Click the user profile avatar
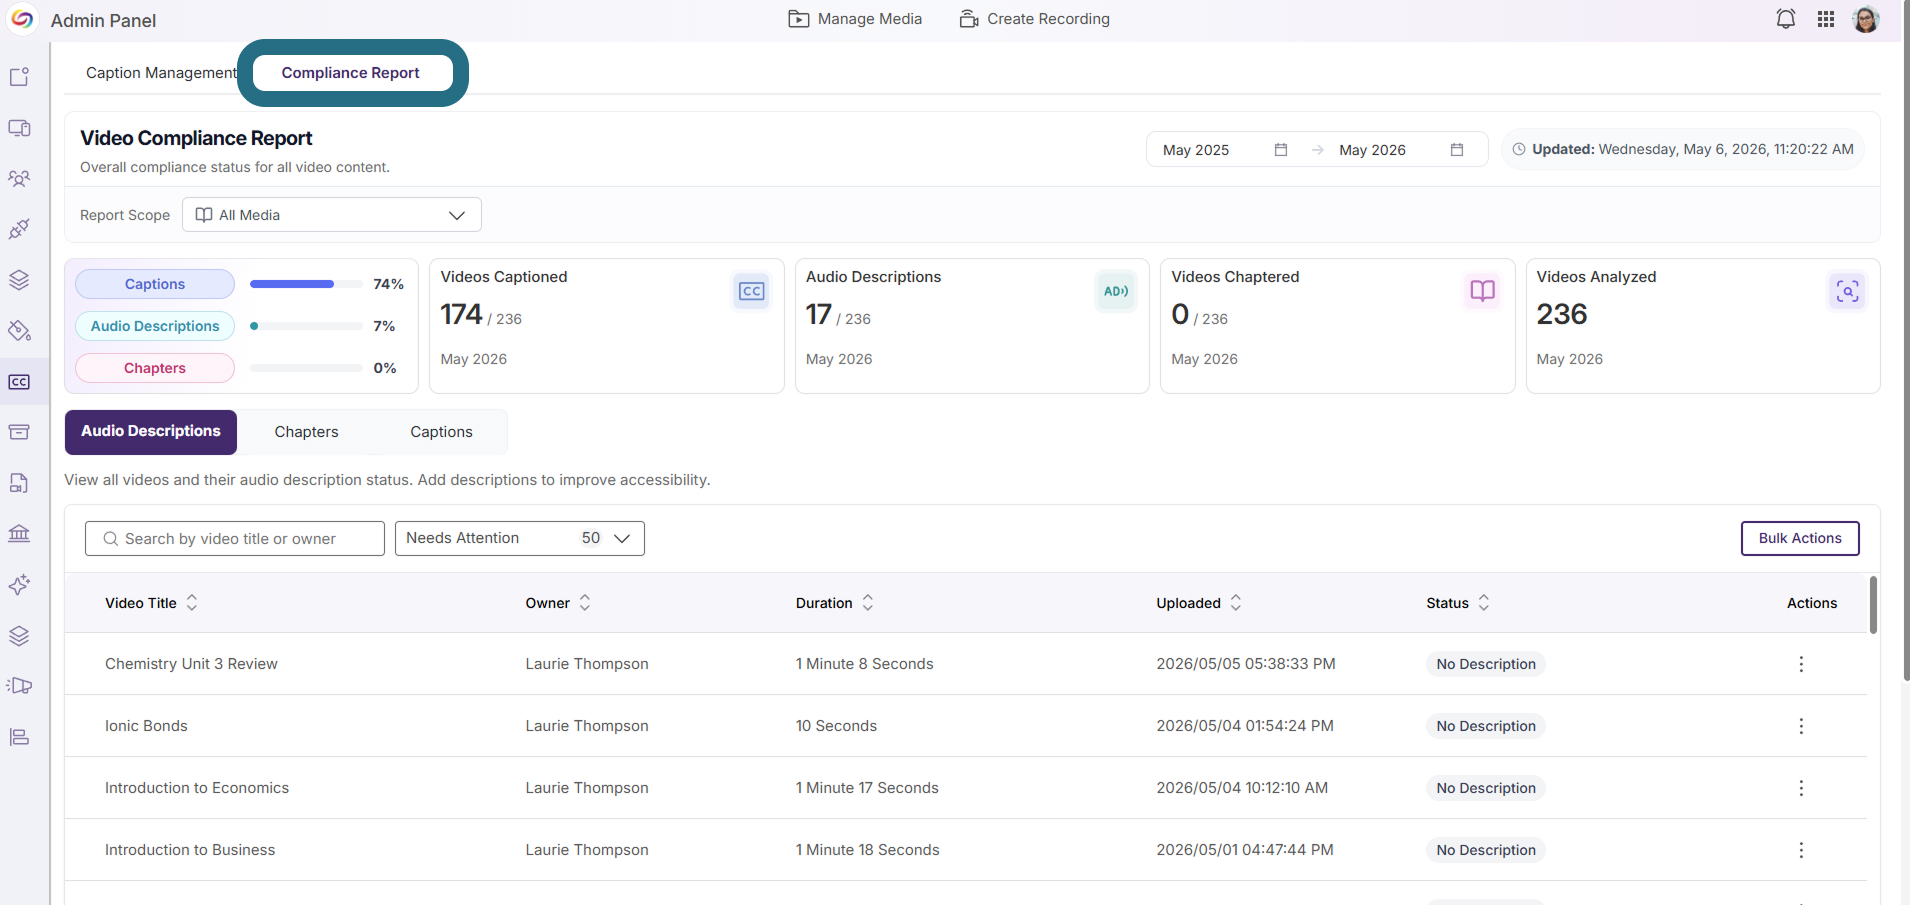Image resolution: width=1910 pixels, height=905 pixels. [1866, 19]
